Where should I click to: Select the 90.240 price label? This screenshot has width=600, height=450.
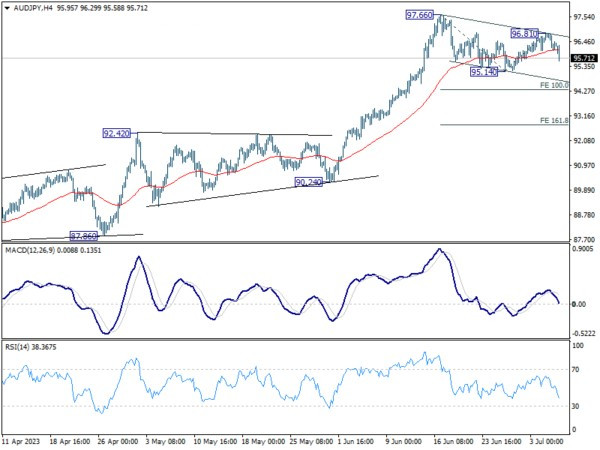[309, 182]
